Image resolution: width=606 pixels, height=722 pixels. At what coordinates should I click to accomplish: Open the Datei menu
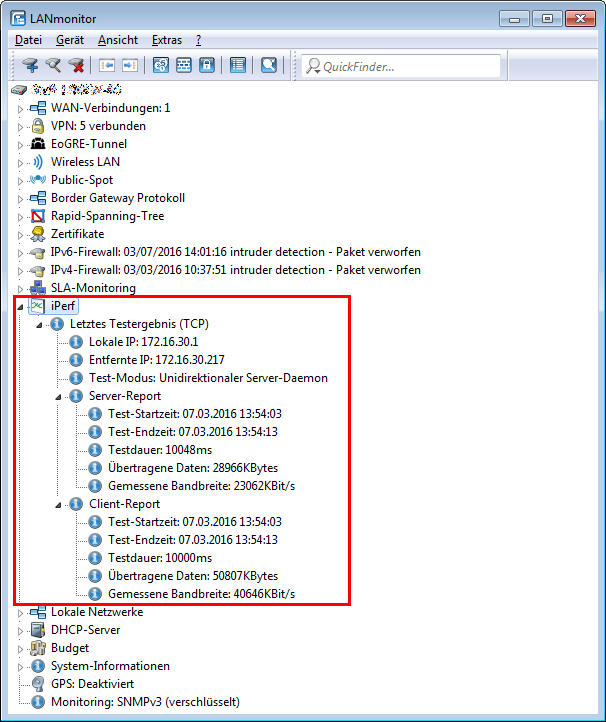pos(28,40)
